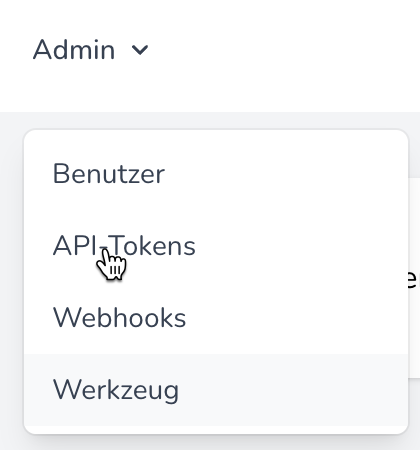Click the Admin label in header
The image size is (420, 450).
pyautogui.click(x=74, y=50)
